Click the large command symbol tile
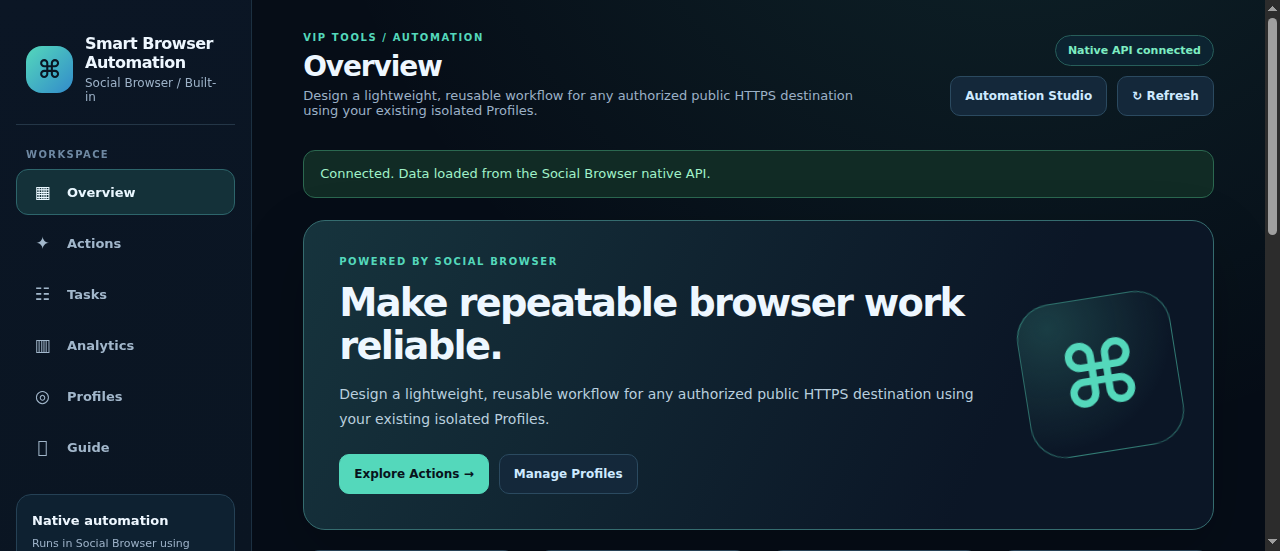Screen dimensions: 1280x551 click(x=1100, y=374)
